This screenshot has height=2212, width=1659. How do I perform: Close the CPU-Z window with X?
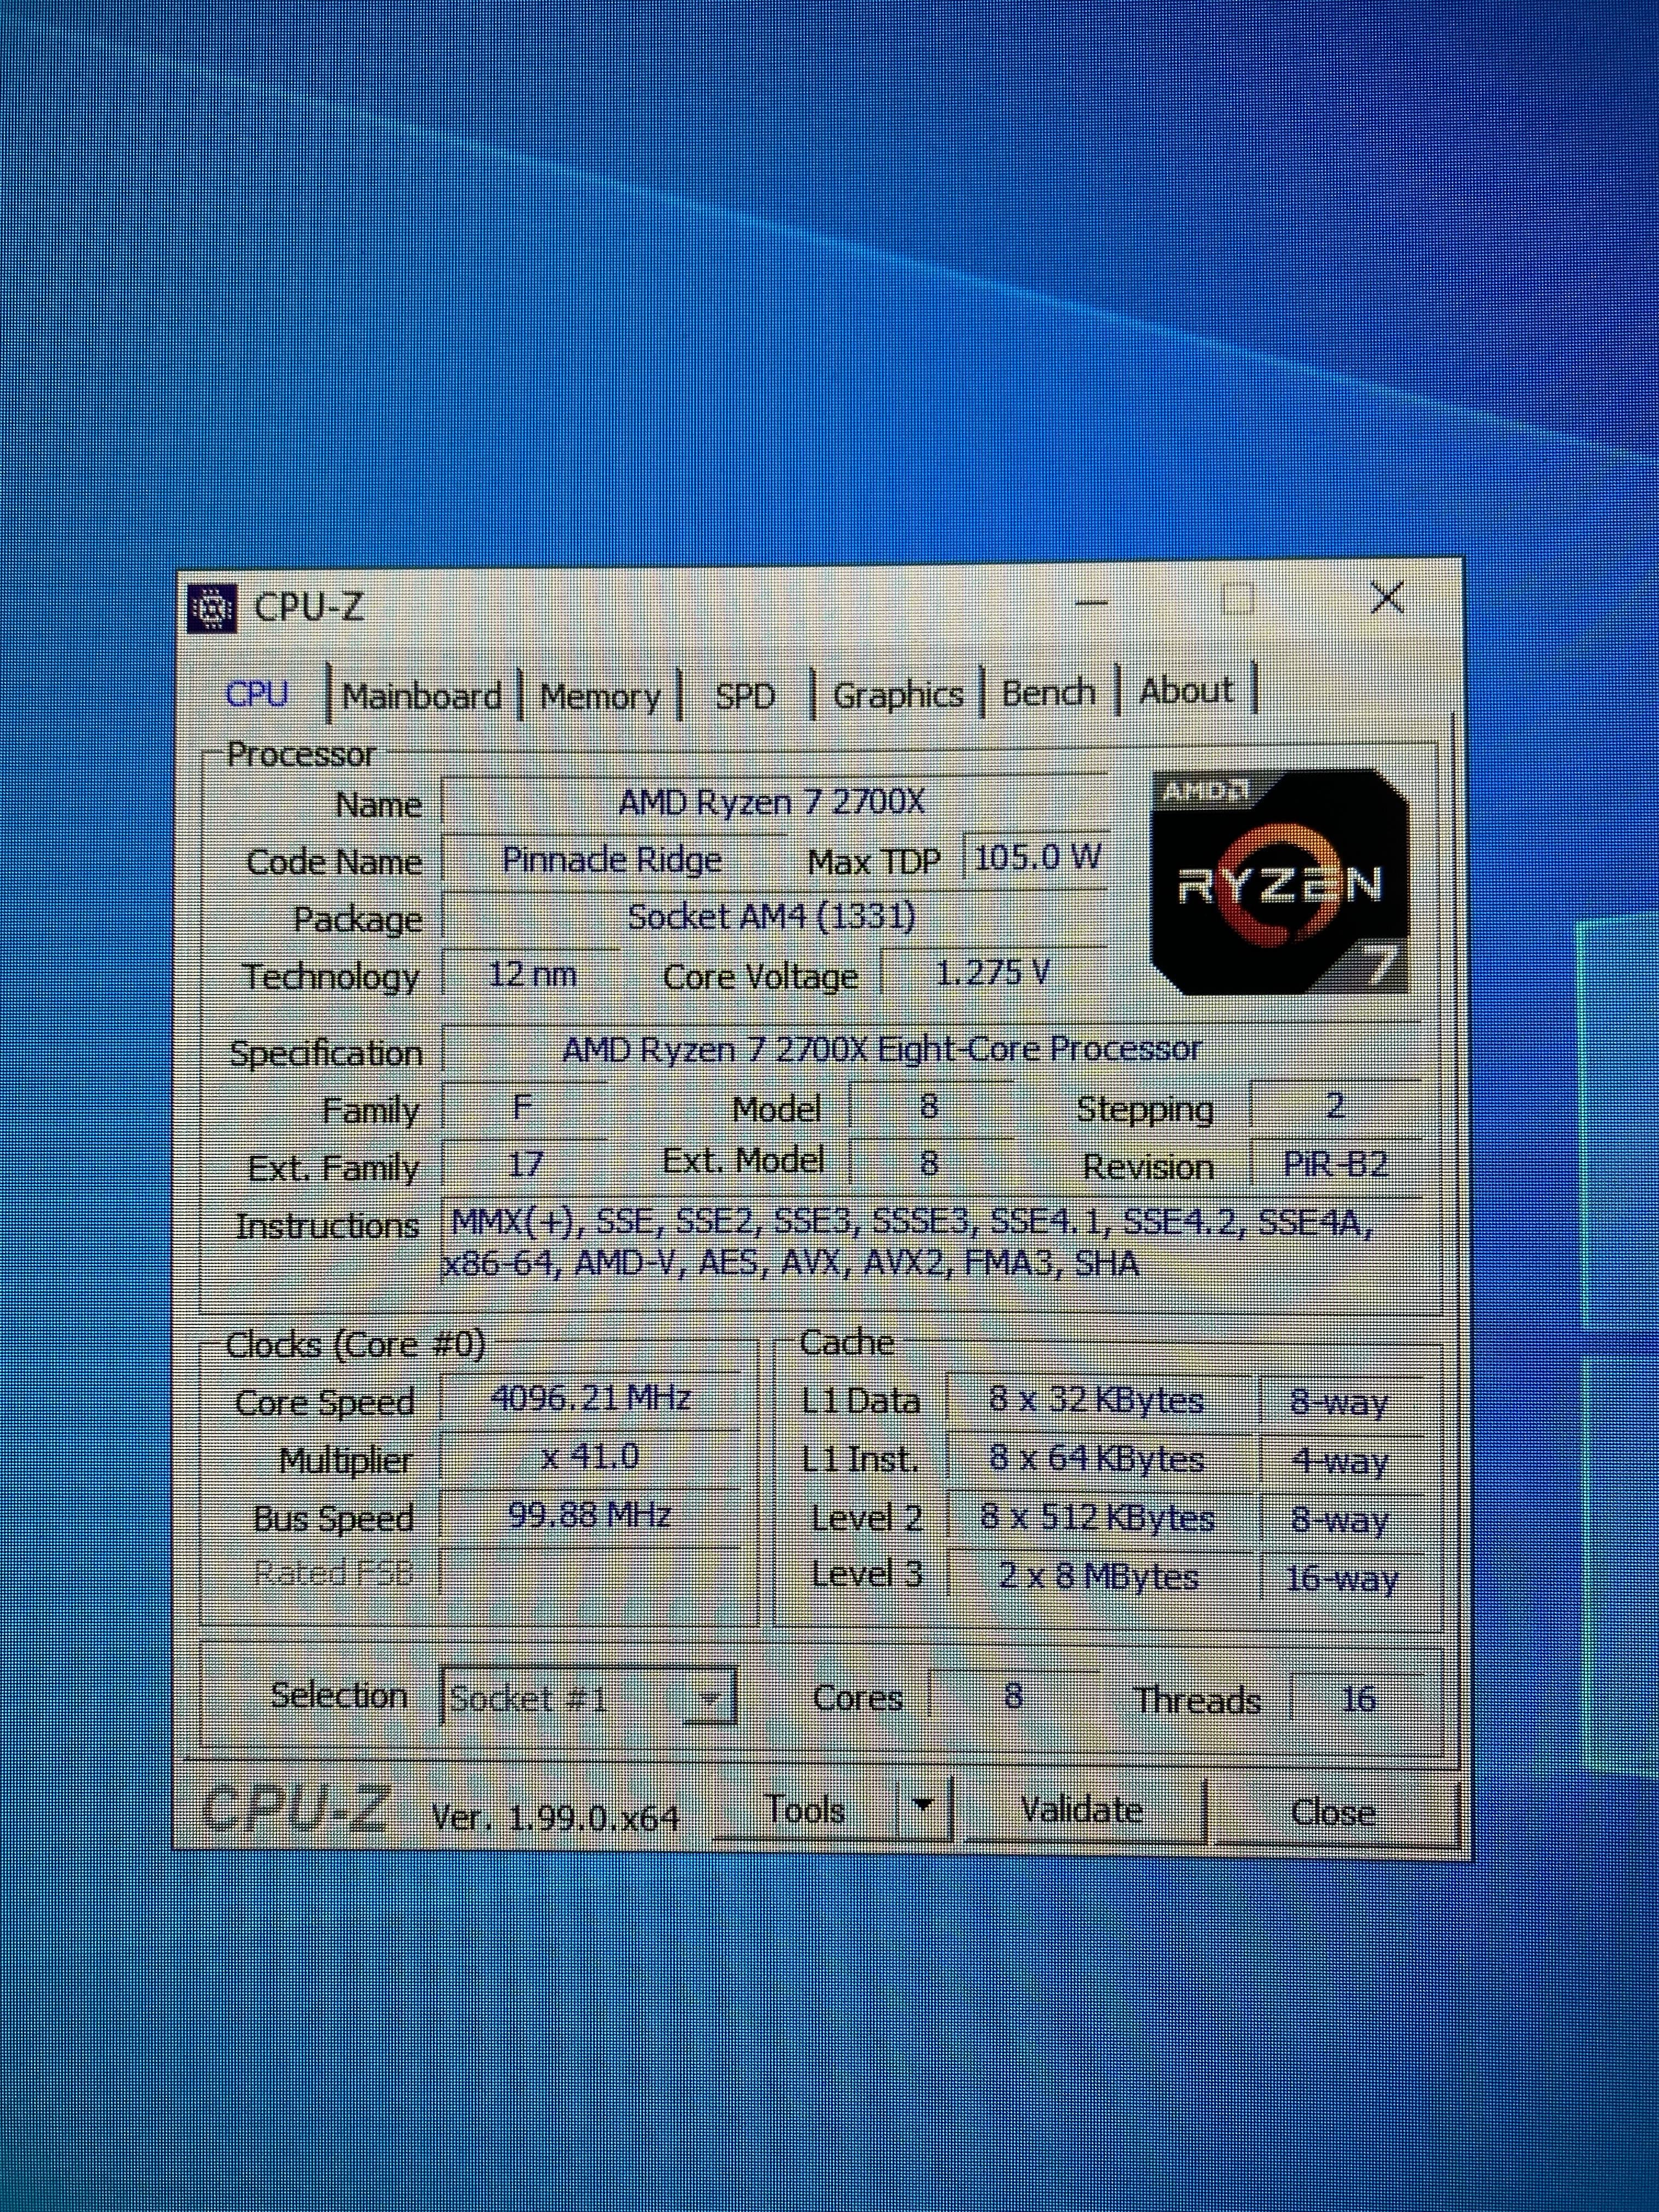[x=1387, y=598]
